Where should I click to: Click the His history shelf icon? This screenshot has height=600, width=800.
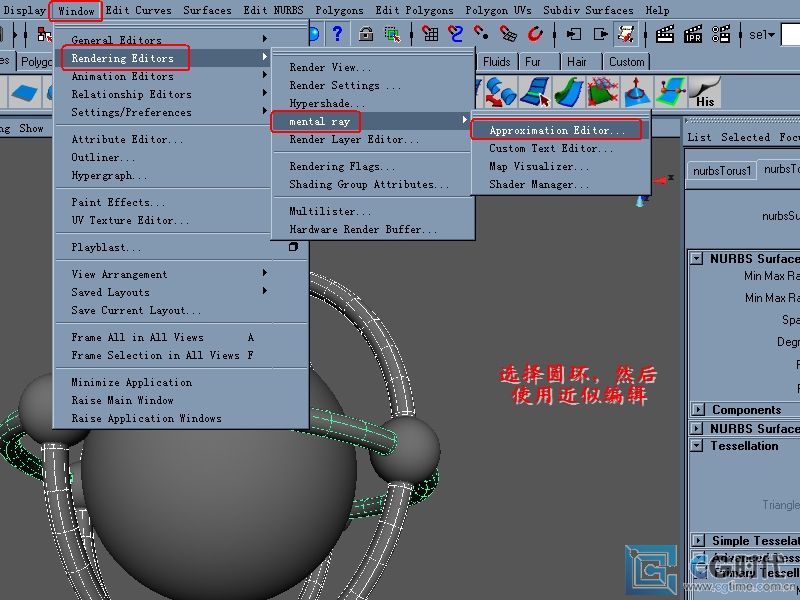[x=705, y=92]
